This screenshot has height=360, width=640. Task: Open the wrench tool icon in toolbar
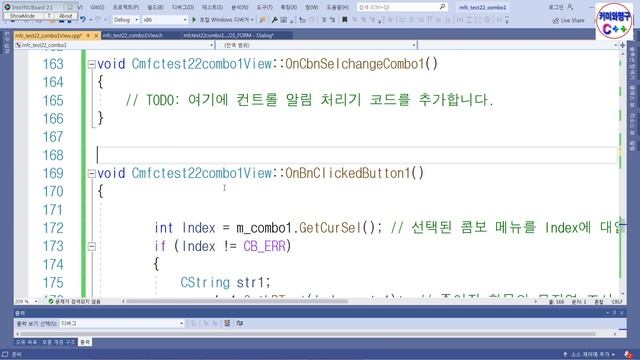275,20
